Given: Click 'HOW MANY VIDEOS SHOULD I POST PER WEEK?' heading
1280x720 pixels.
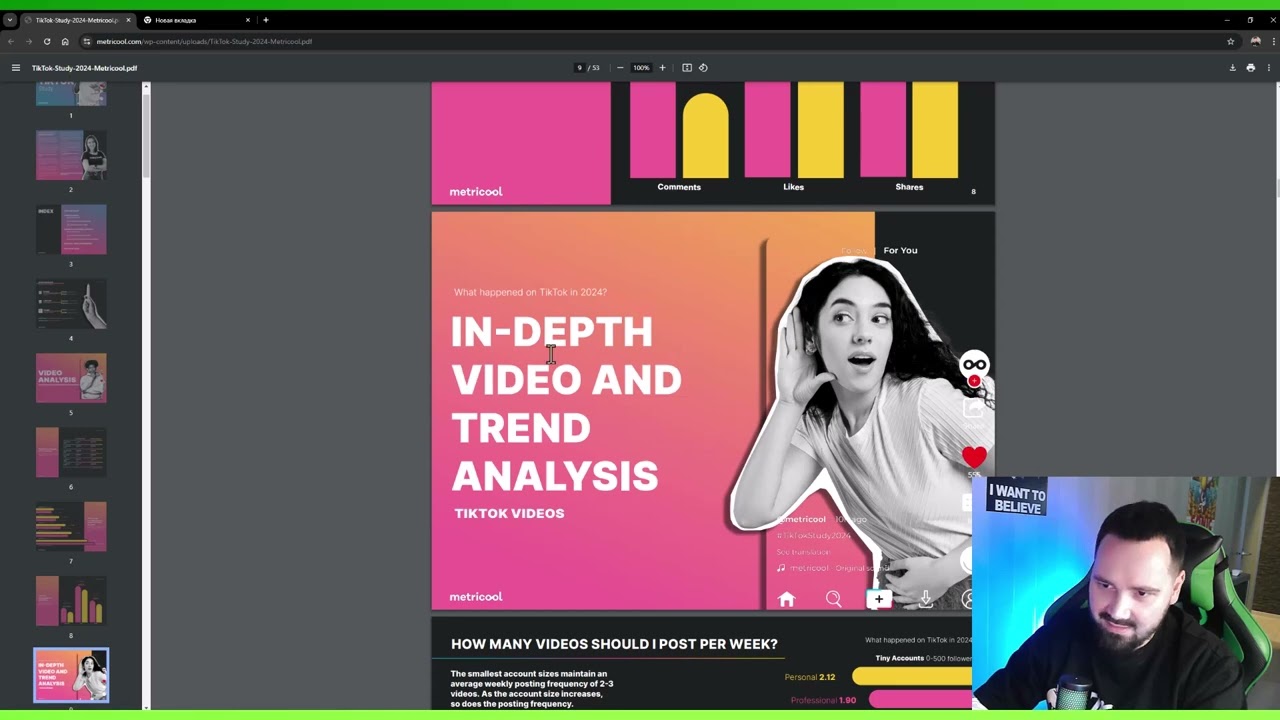Looking at the screenshot, I should (614, 644).
